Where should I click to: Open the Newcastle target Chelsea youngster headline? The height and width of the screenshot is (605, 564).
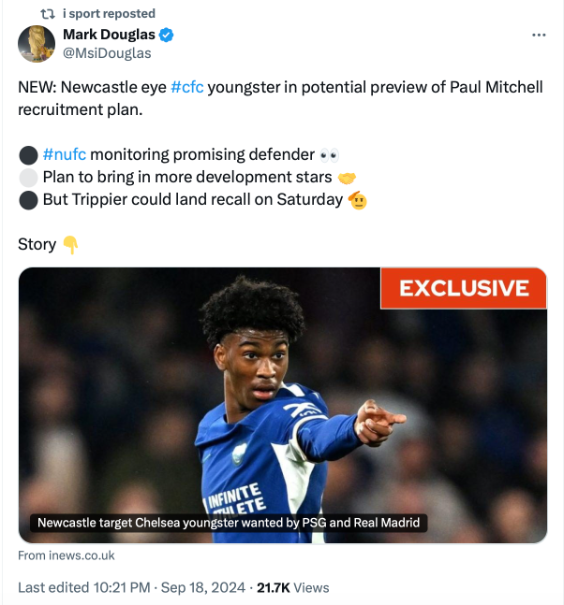pos(228,523)
